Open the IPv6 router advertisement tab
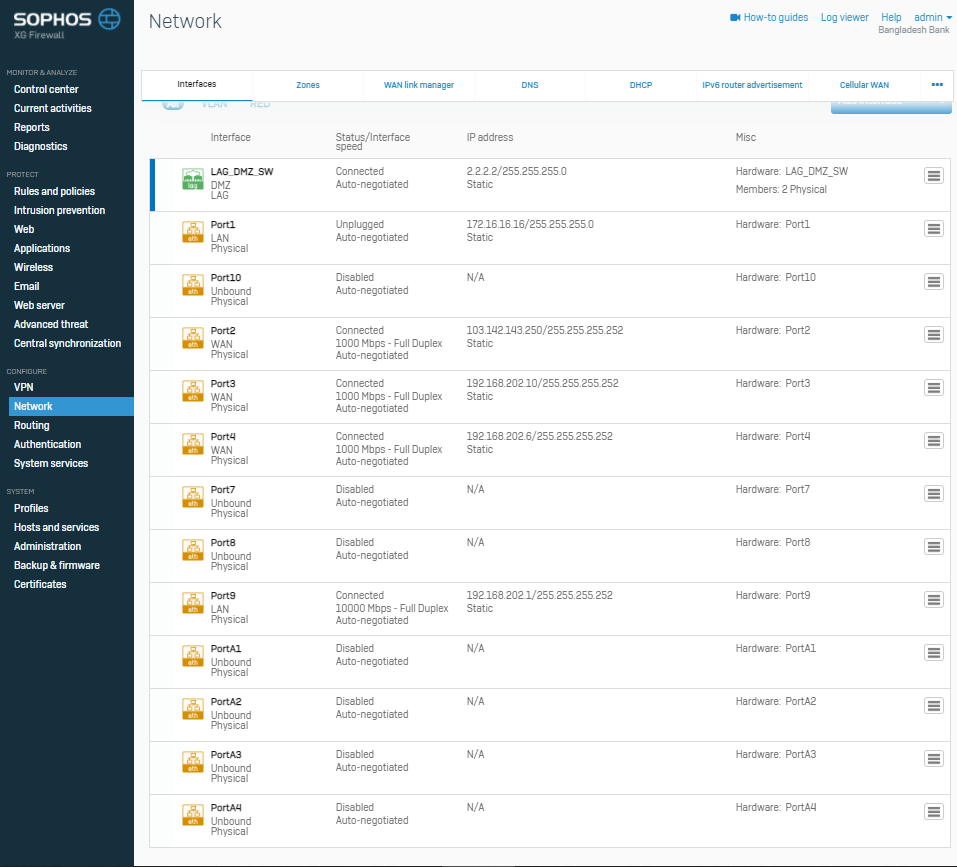Image resolution: width=957 pixels, height=867 pixels. click(752, 85)
